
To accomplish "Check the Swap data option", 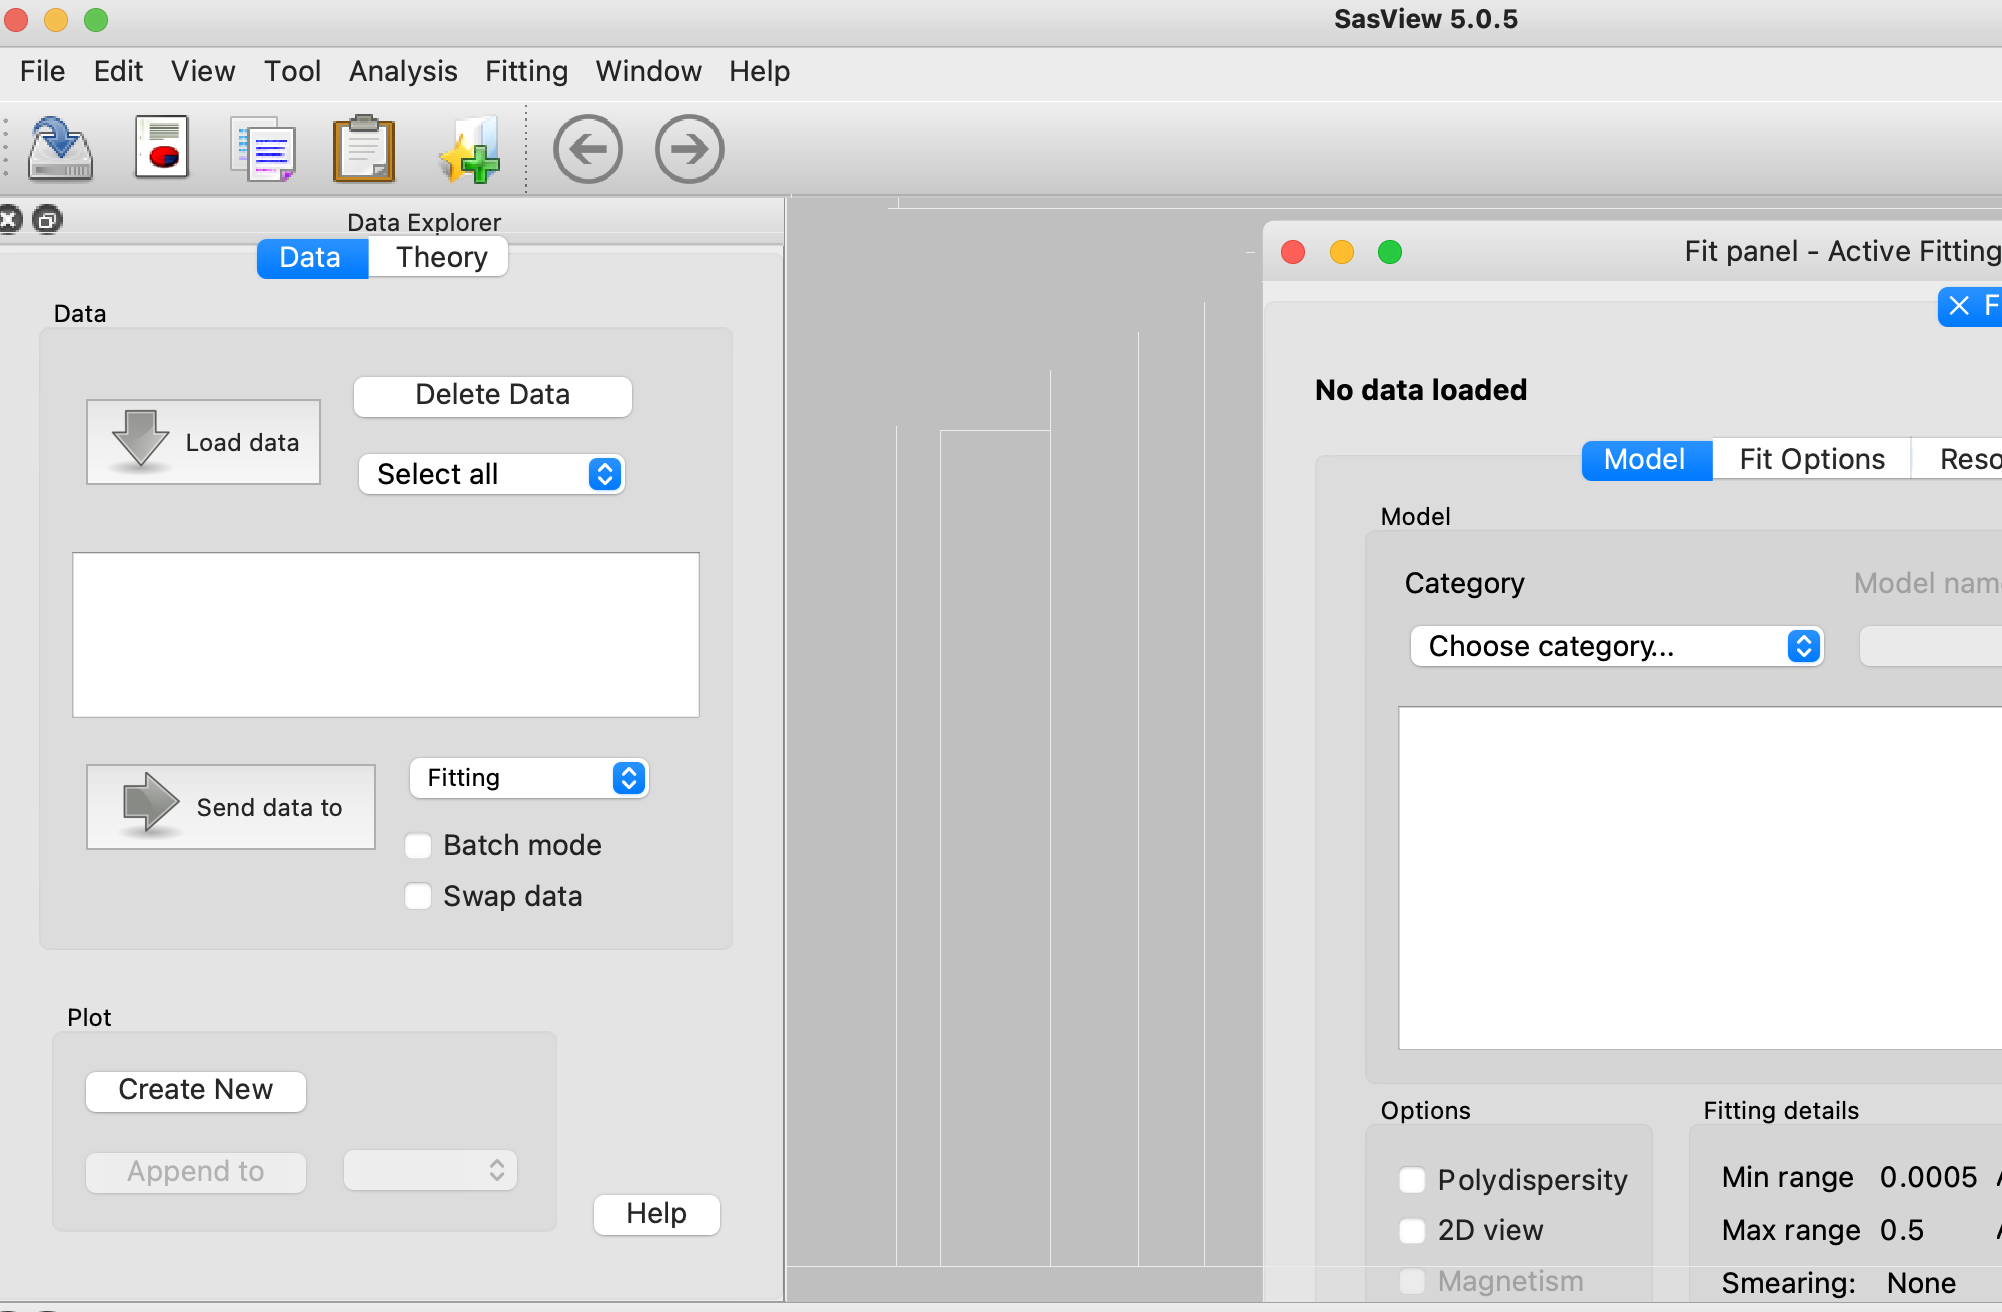I will pyautogui.click(x=418, y=896).
